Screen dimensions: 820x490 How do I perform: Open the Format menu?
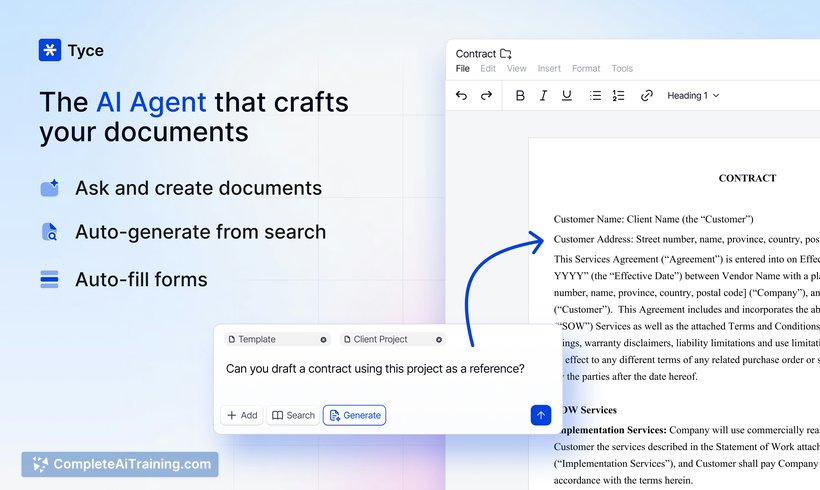[586, 69]
